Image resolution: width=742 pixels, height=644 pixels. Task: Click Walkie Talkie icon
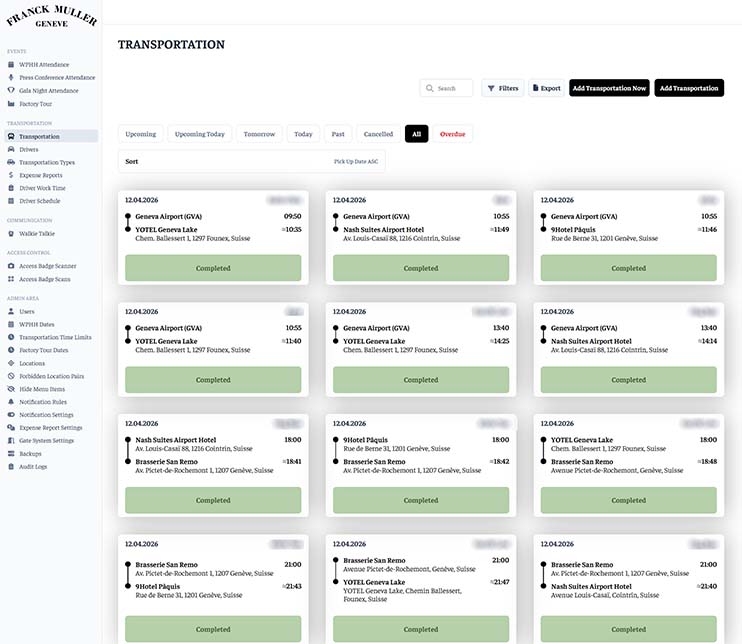pyautogui.click(x=11, y=233)
